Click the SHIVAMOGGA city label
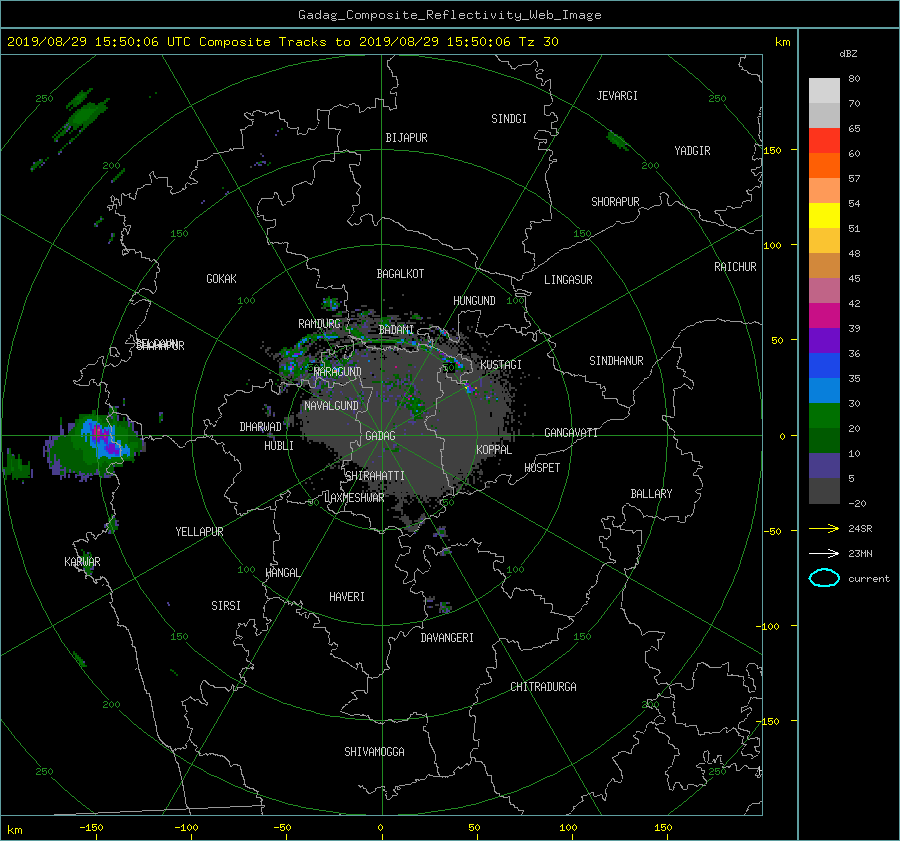The height and width of the screenshot is (841, 900). click(374, 751)
